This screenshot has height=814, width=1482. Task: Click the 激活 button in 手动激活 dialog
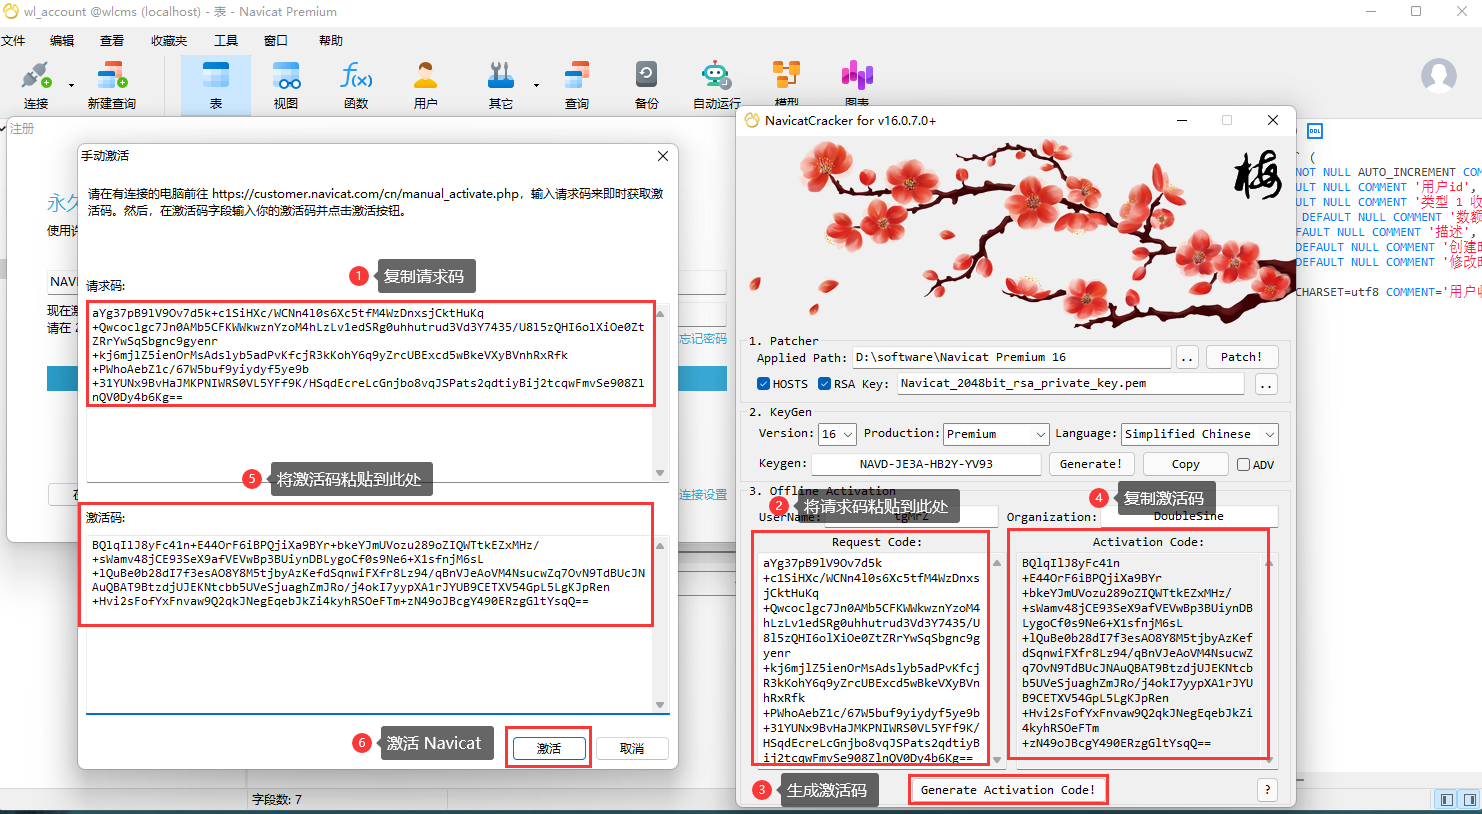pos(549,748)
